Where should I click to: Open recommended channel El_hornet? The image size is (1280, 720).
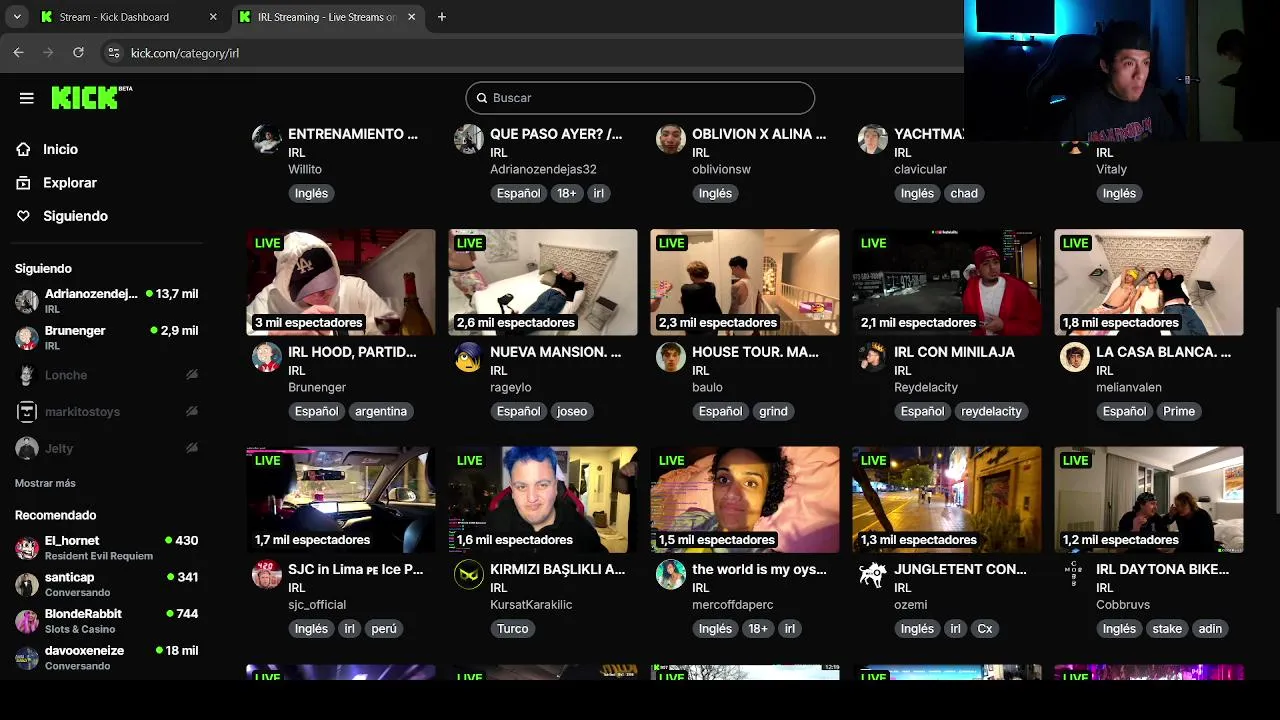pyautogui.click(x=106, y=547)
